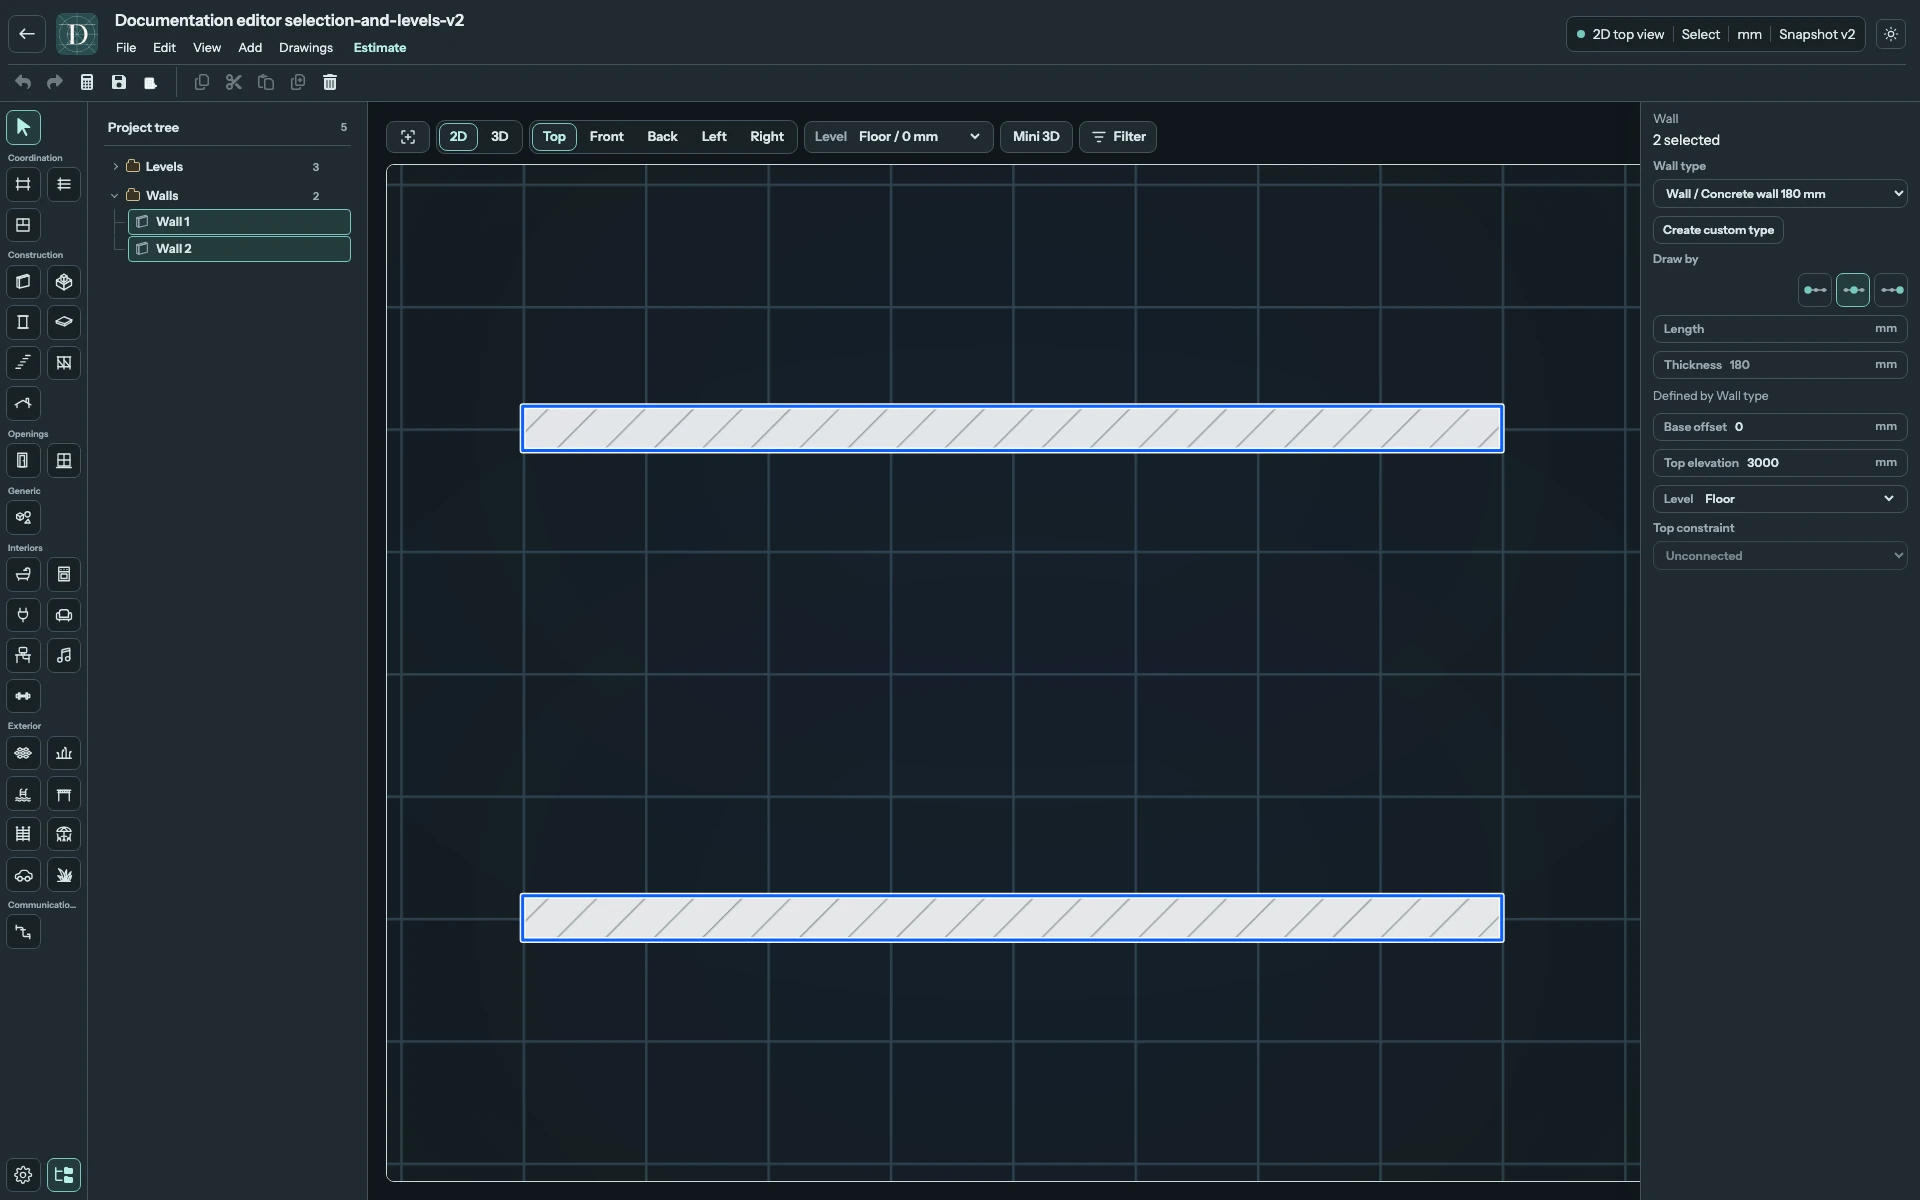The width and height of the screenshot is (1920, 1200).
Task: Select the communication routing tool
Action: 23,932
